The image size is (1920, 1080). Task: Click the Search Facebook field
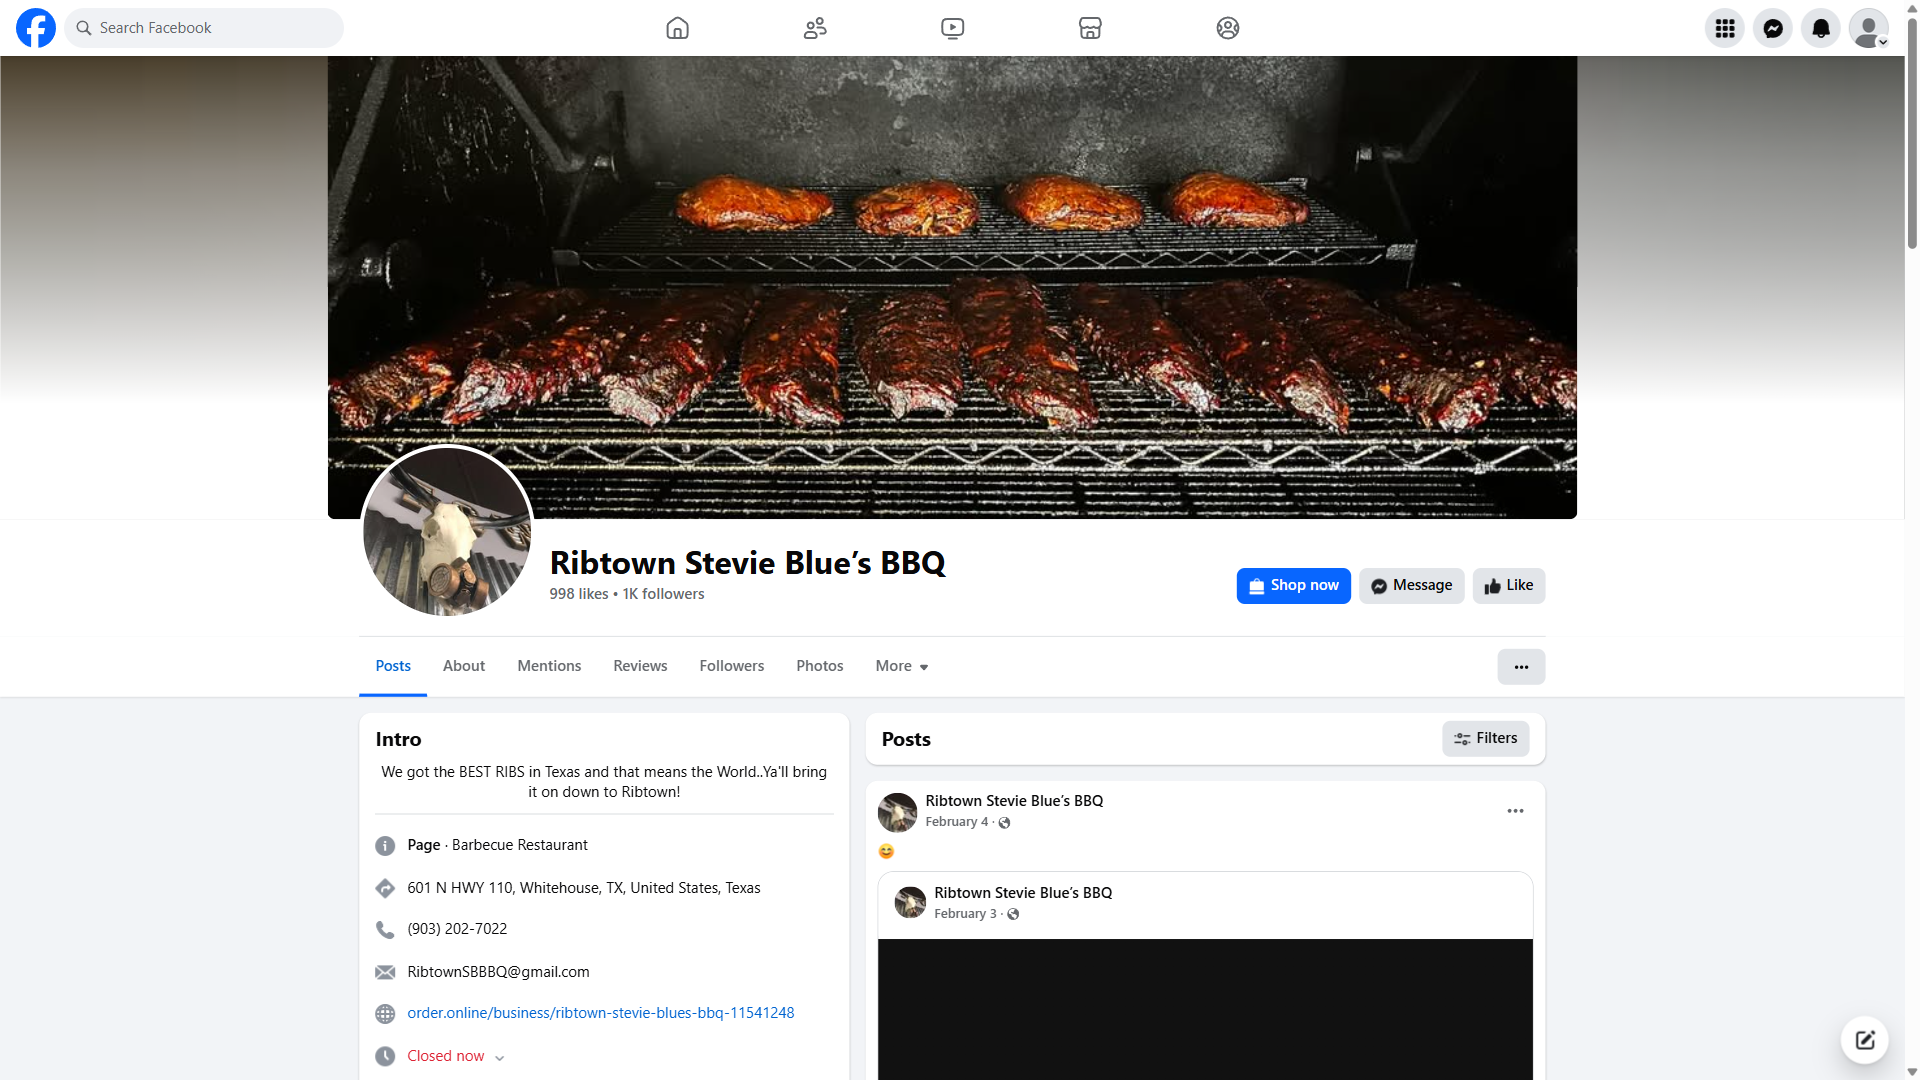[215, 28]
